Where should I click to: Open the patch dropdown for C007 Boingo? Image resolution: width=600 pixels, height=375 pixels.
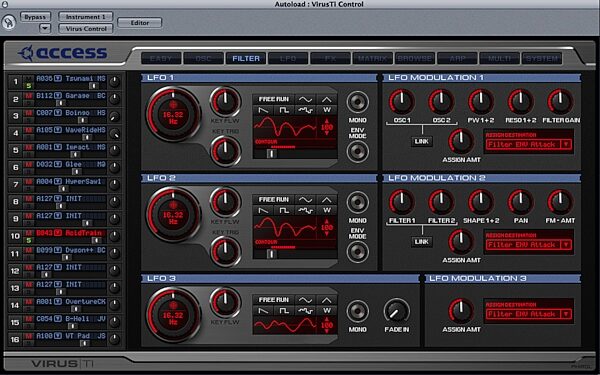[58, 113]
